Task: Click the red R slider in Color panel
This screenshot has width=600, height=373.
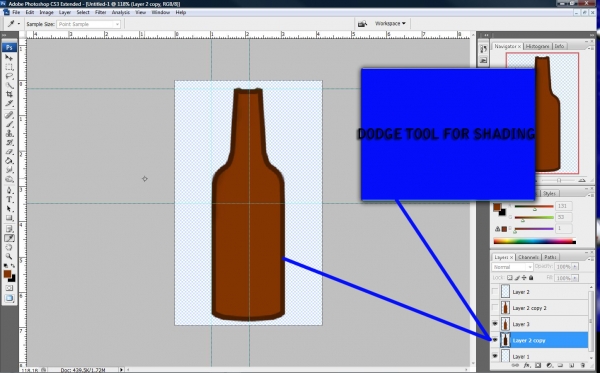Action: pyautogui.click(x=534, y=207)
